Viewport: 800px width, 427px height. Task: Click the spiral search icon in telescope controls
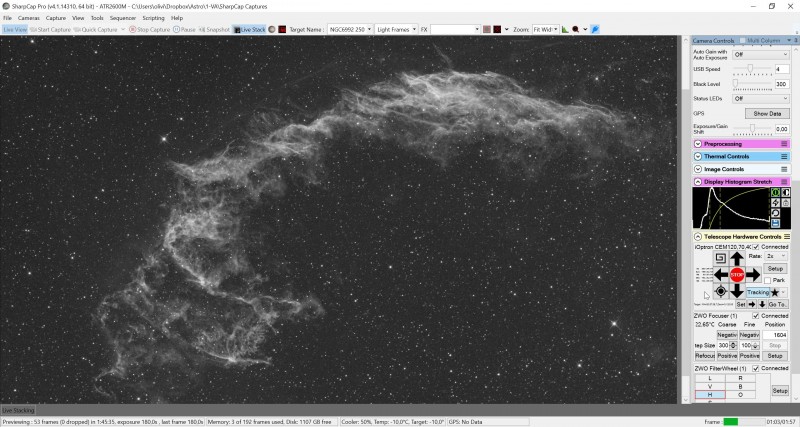point(720,258)
